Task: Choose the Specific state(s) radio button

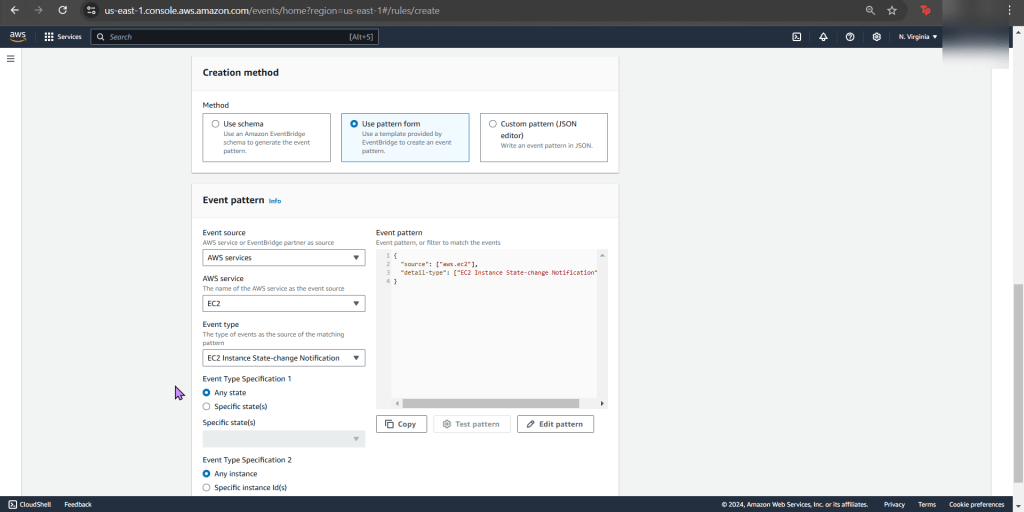Action: click(x=207, y=407)
